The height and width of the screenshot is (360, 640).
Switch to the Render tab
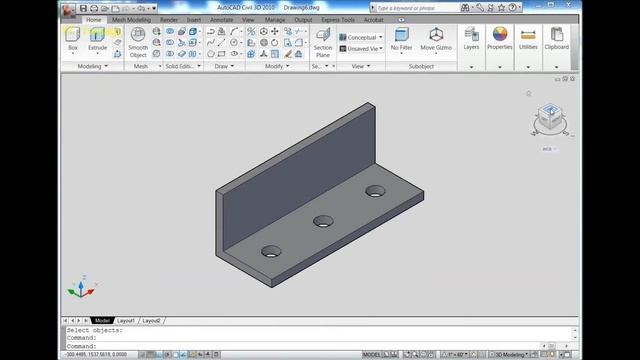click(x=169, y=20)
